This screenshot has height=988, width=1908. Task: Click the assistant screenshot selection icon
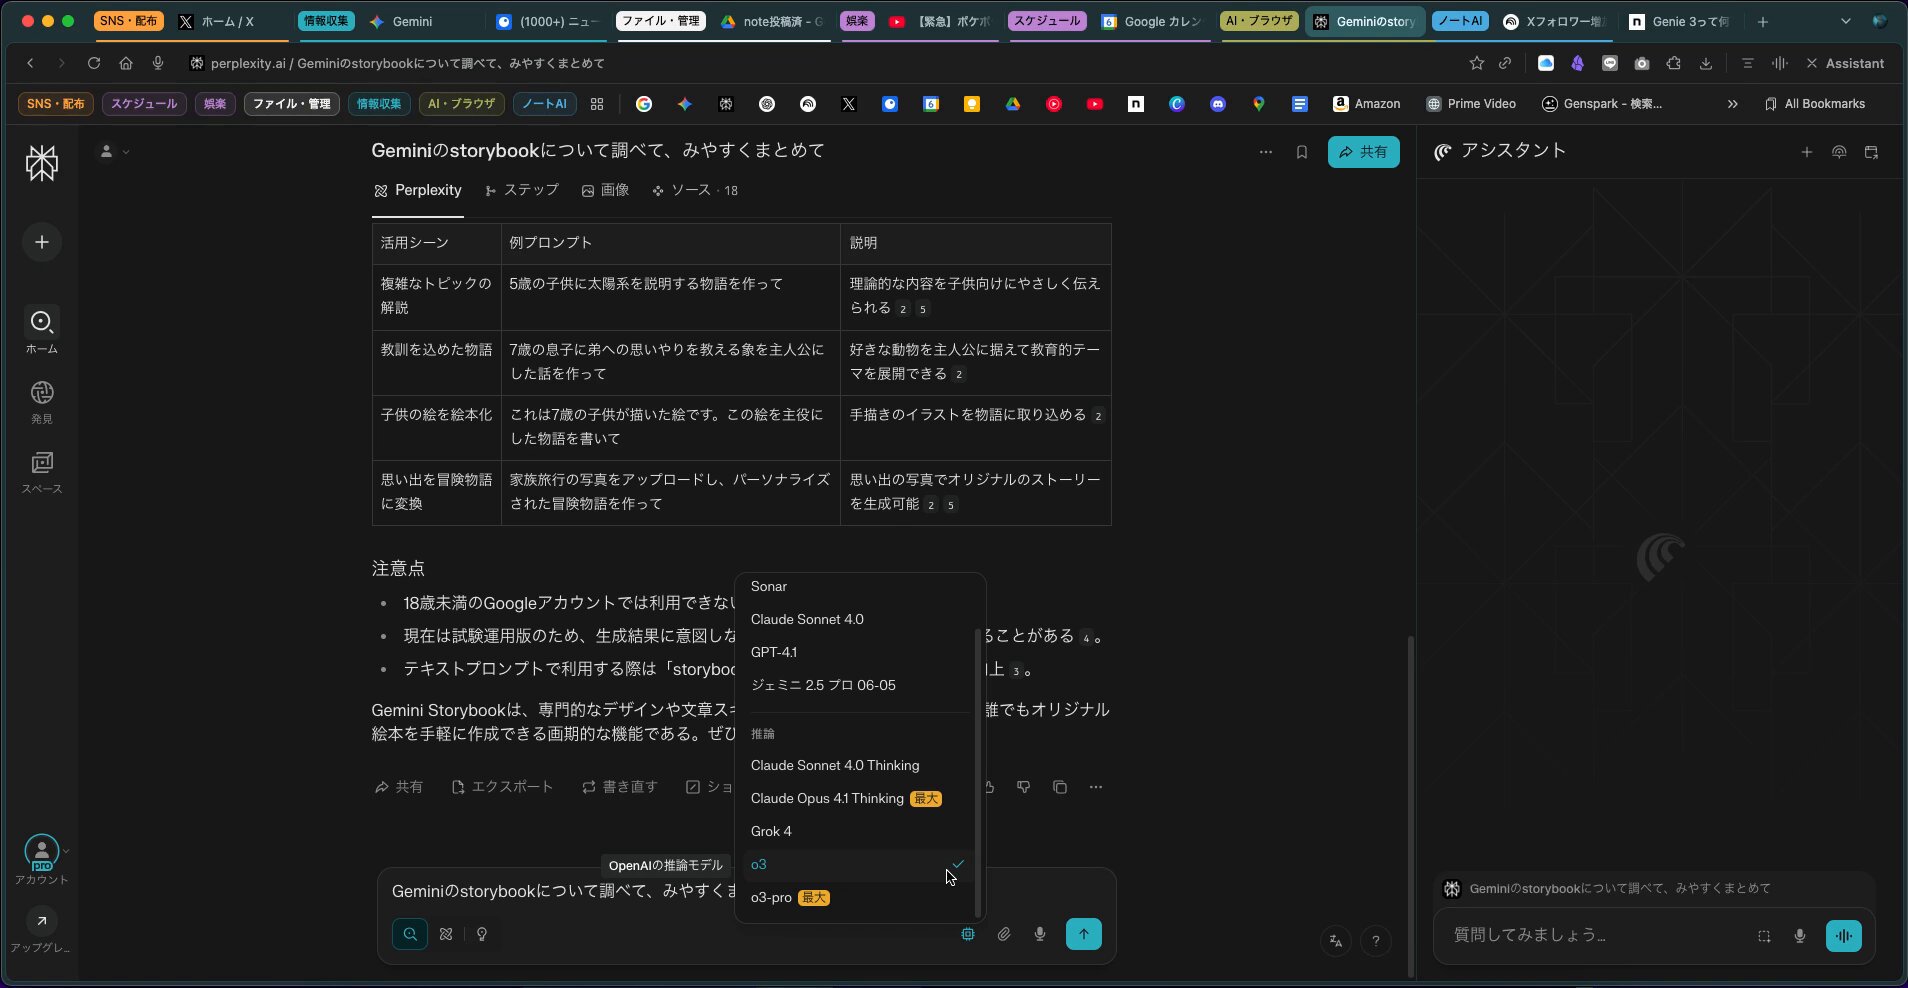(1764, 936)
